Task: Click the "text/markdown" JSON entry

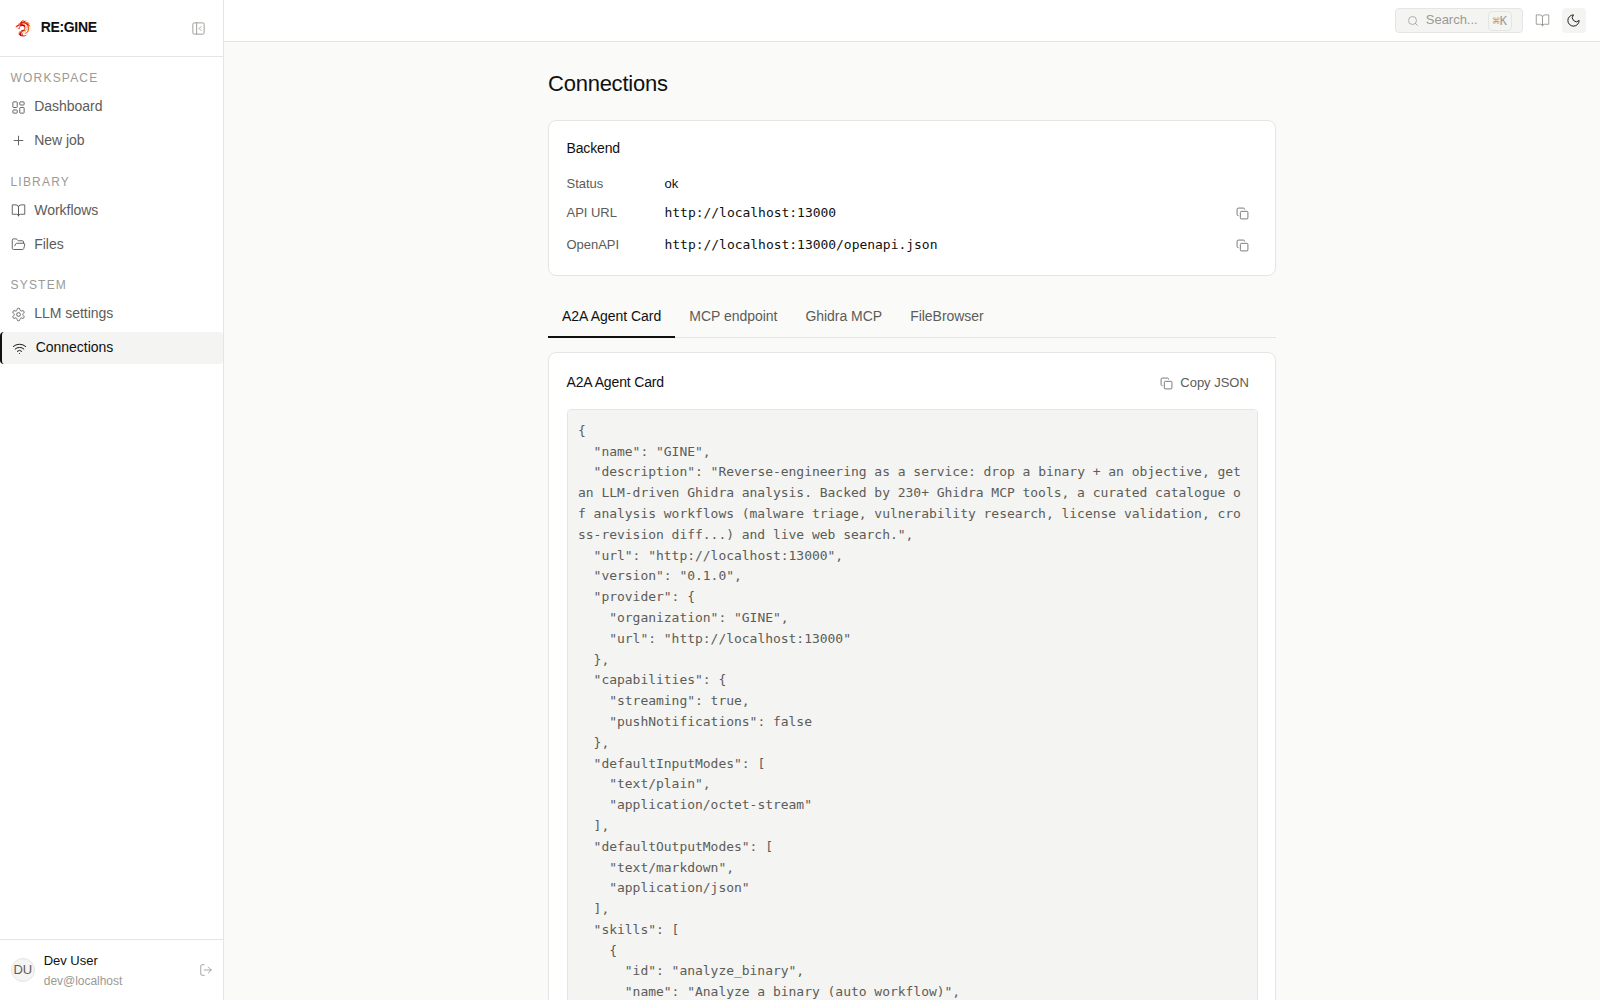Action: pyautogui.click(x=671, y=868)
